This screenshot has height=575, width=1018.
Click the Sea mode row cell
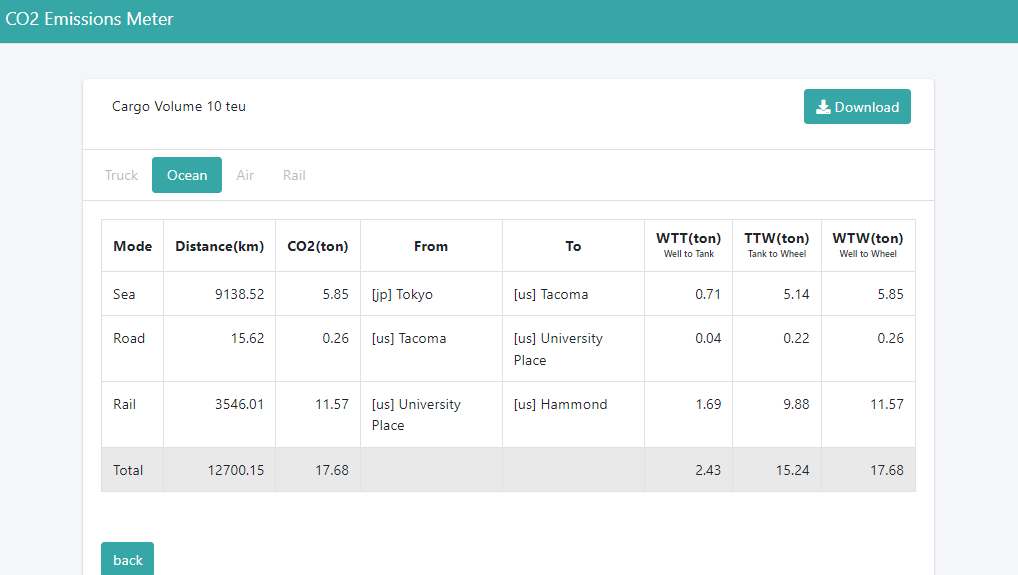(x=124, y=294)
